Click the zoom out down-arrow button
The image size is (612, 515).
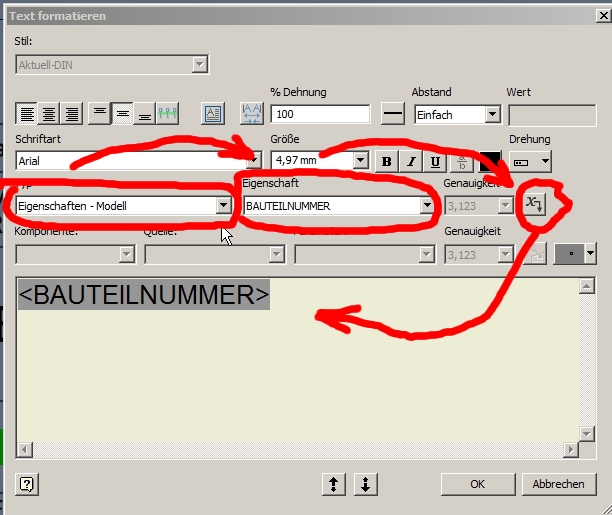366,484
